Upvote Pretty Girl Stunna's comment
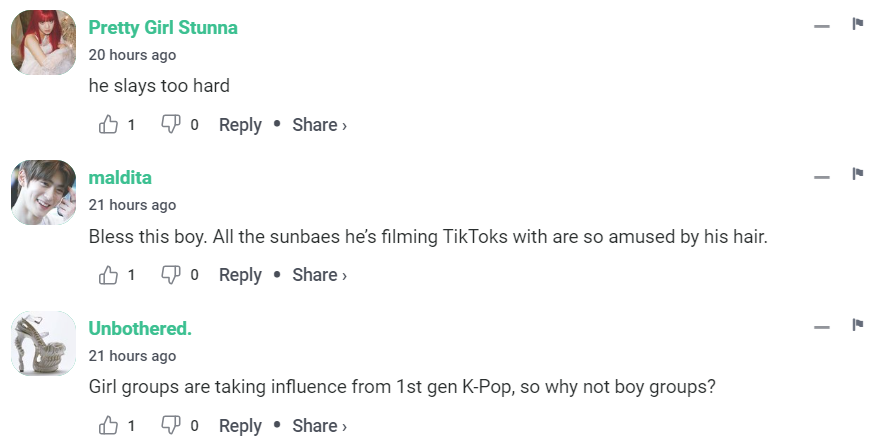 109,125
